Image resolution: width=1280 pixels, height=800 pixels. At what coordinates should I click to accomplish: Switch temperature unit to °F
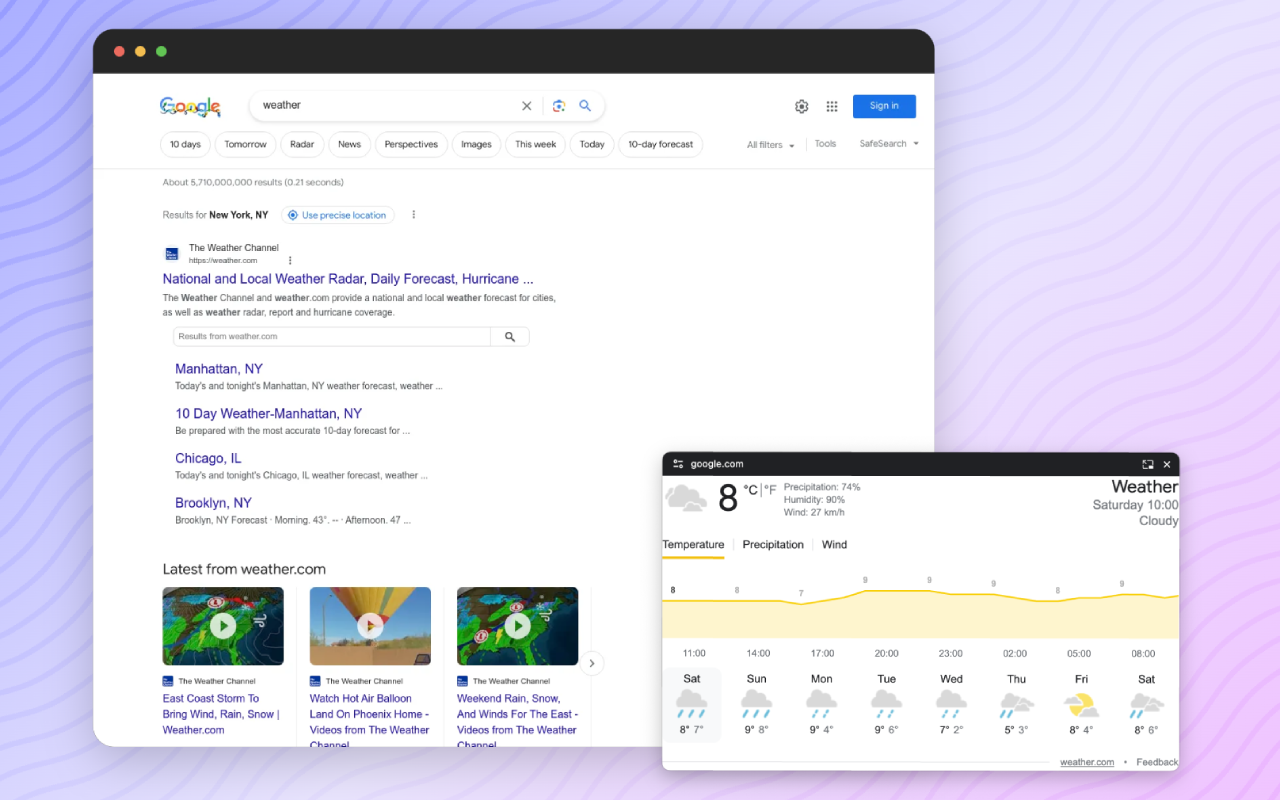[x=771, y=490]
